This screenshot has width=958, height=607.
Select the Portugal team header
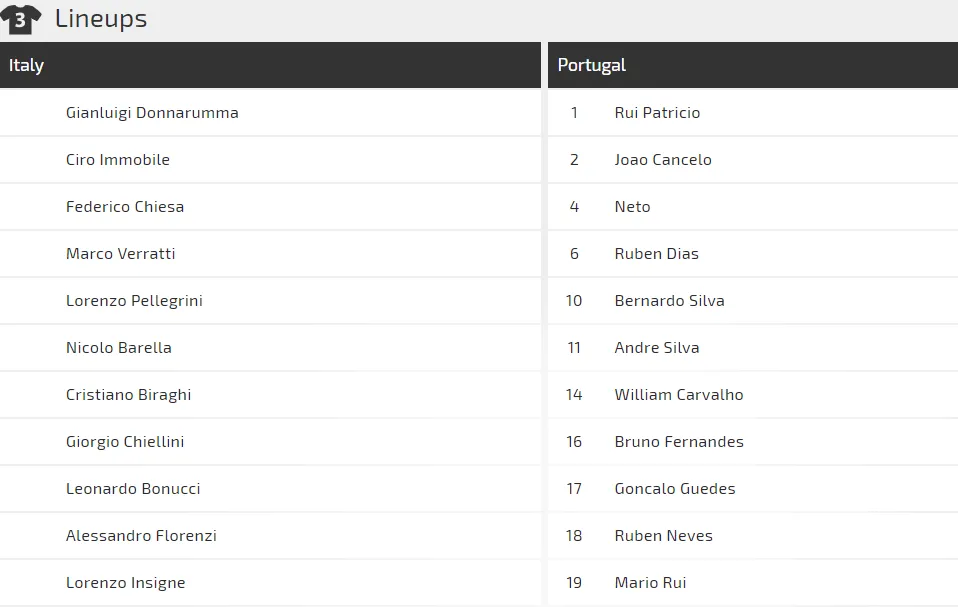[592, 65]
